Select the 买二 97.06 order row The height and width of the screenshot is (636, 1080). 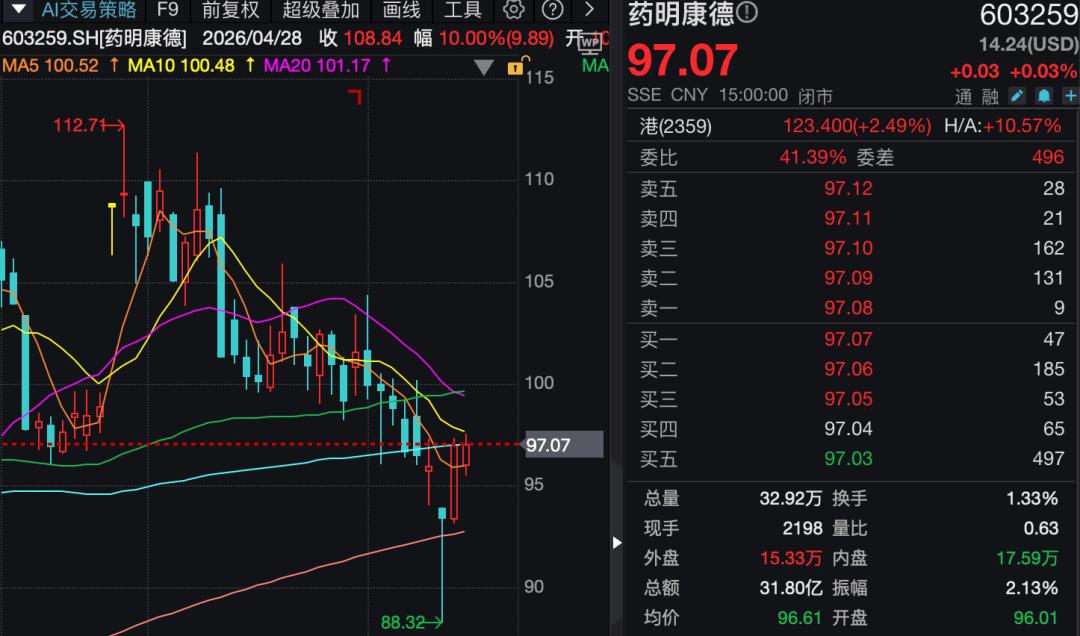[851, 369]
